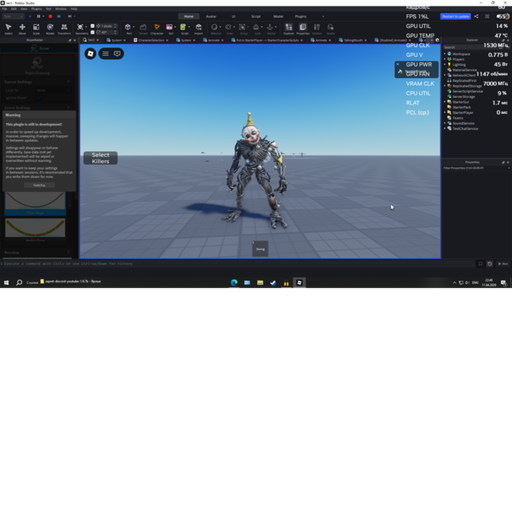Activate the Transform tool

(64, 29)
